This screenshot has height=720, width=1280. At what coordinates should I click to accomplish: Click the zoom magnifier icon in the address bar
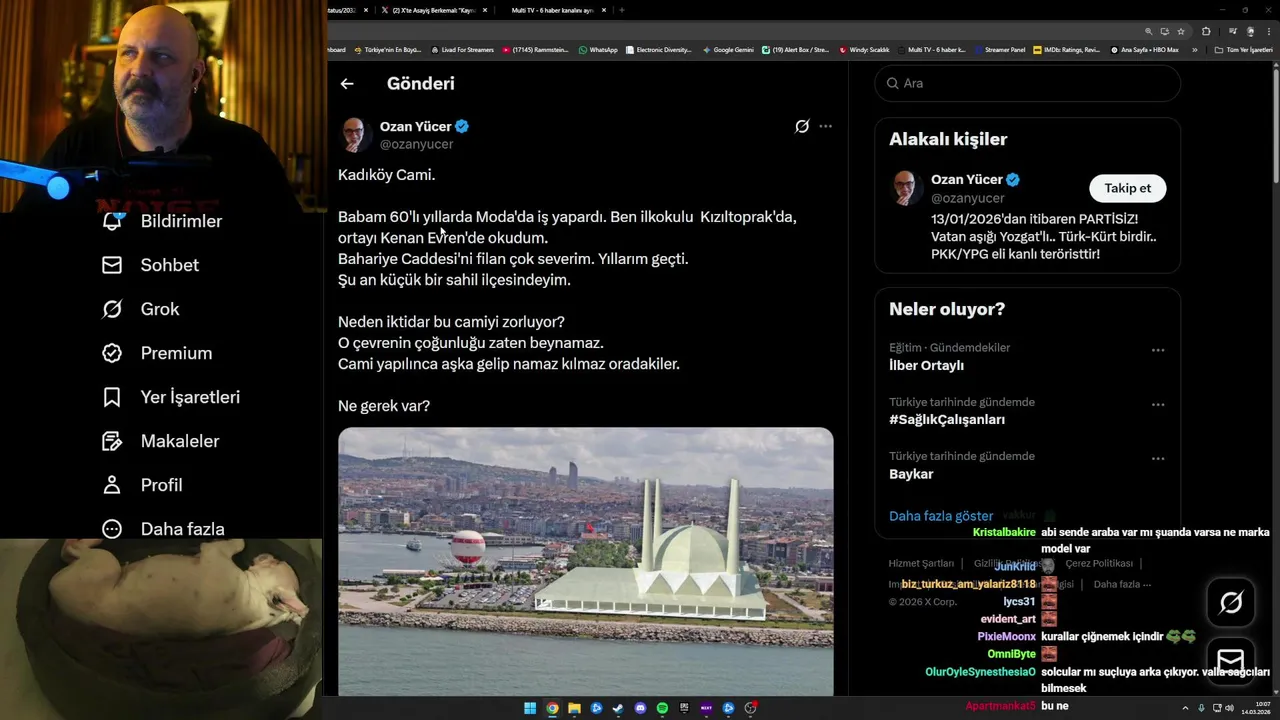pos(1149,31)
